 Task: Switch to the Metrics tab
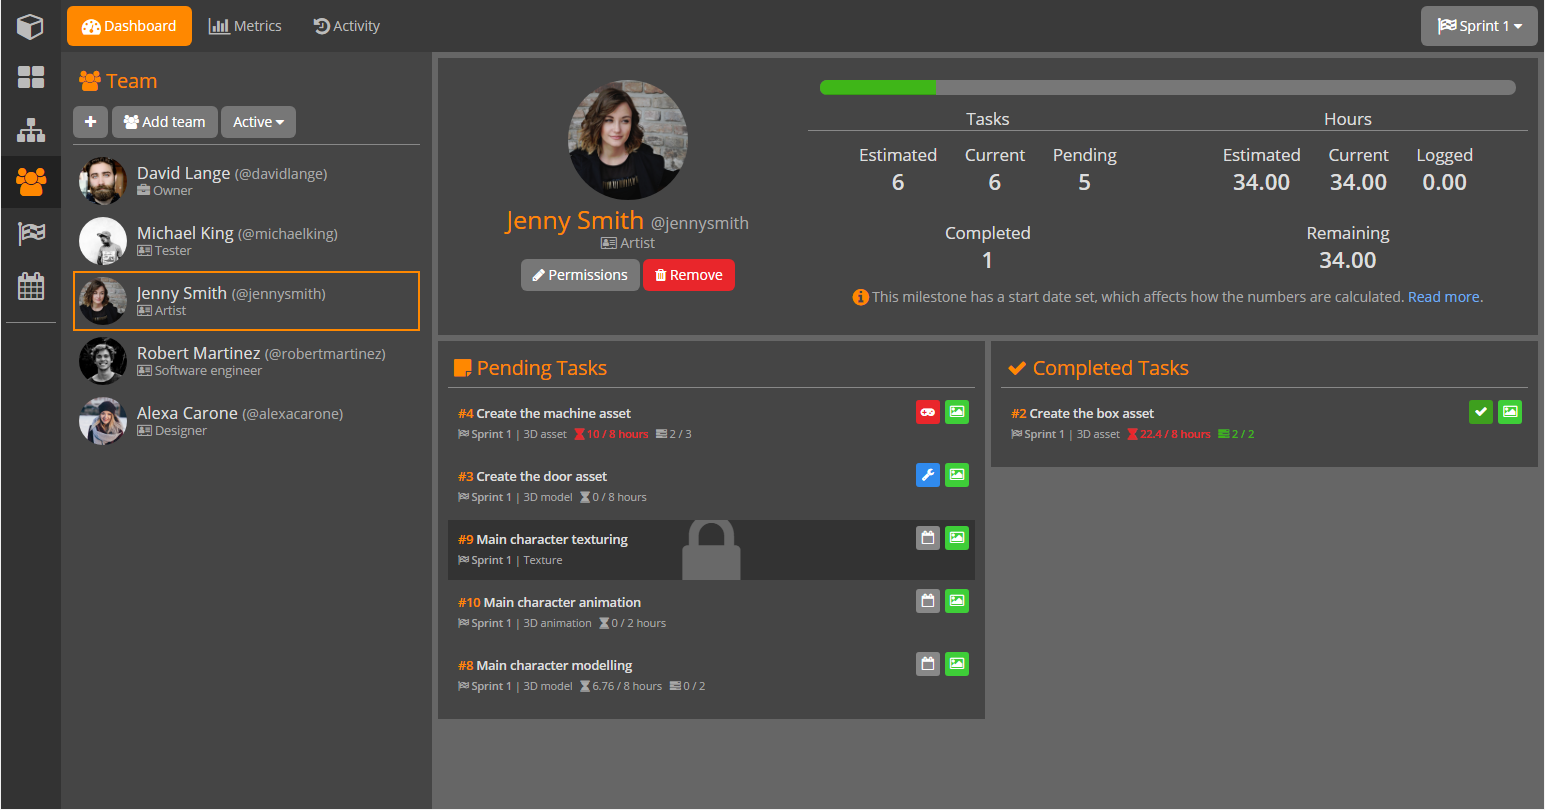coord(245,26)
